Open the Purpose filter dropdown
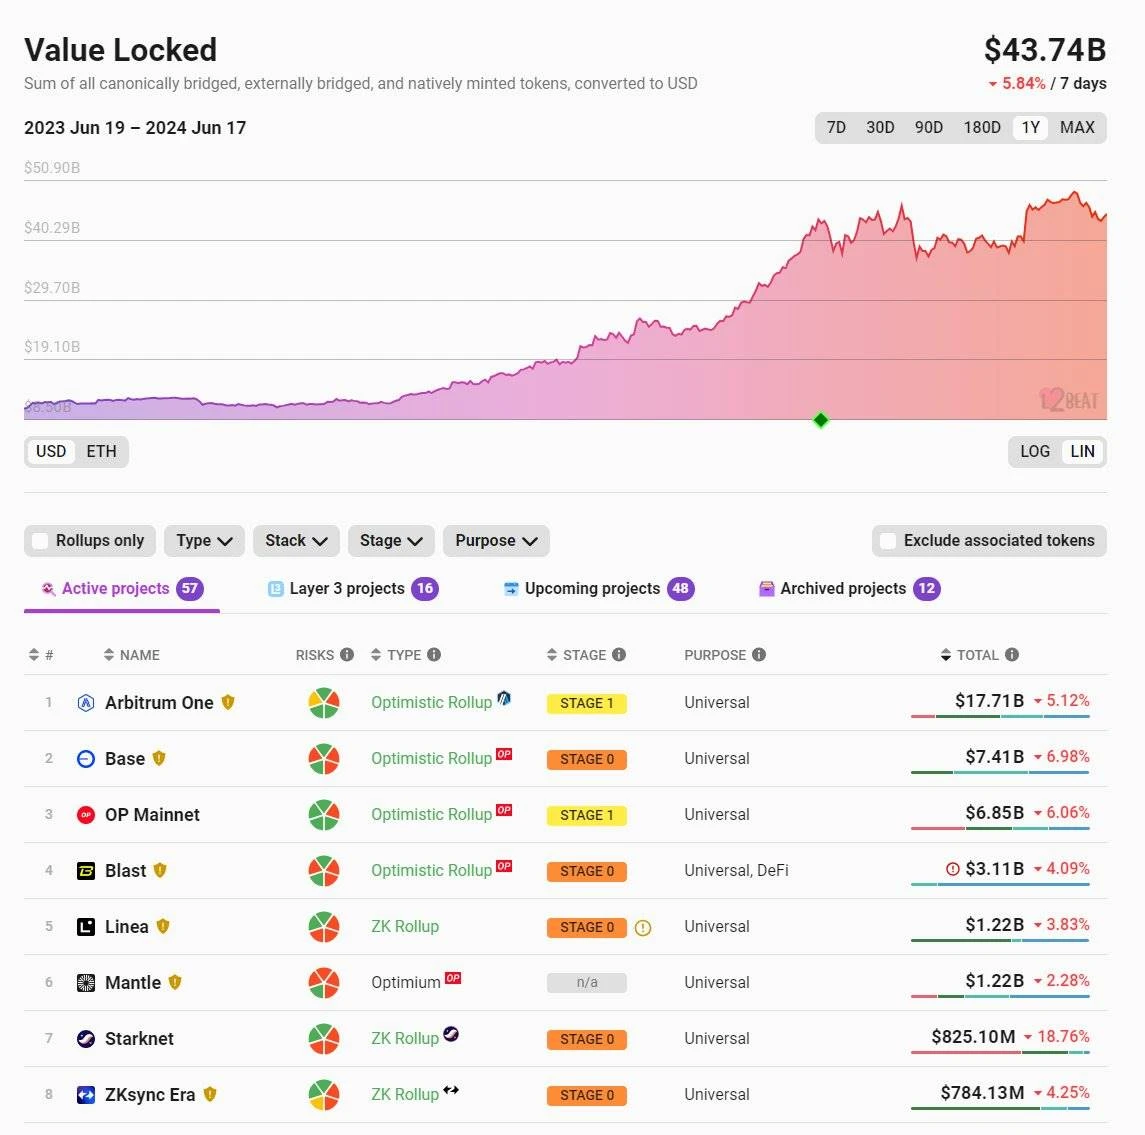The image size is (1145, 1135). pos(496,540)
